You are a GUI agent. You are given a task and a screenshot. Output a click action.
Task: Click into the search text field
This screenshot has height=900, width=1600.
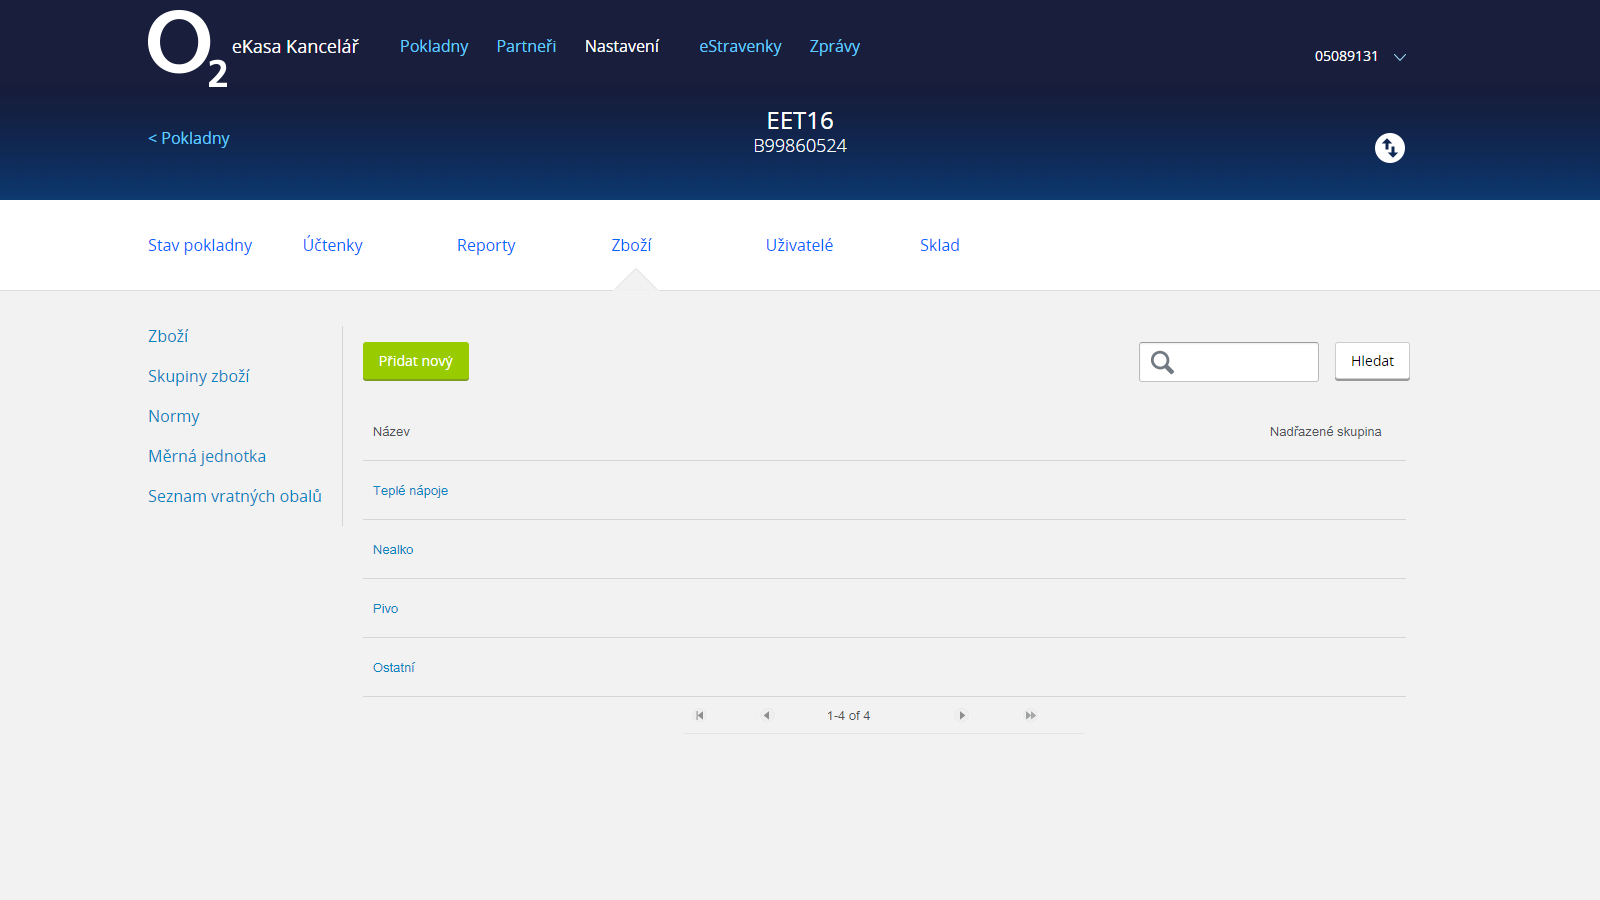(x=1245, y=362)
